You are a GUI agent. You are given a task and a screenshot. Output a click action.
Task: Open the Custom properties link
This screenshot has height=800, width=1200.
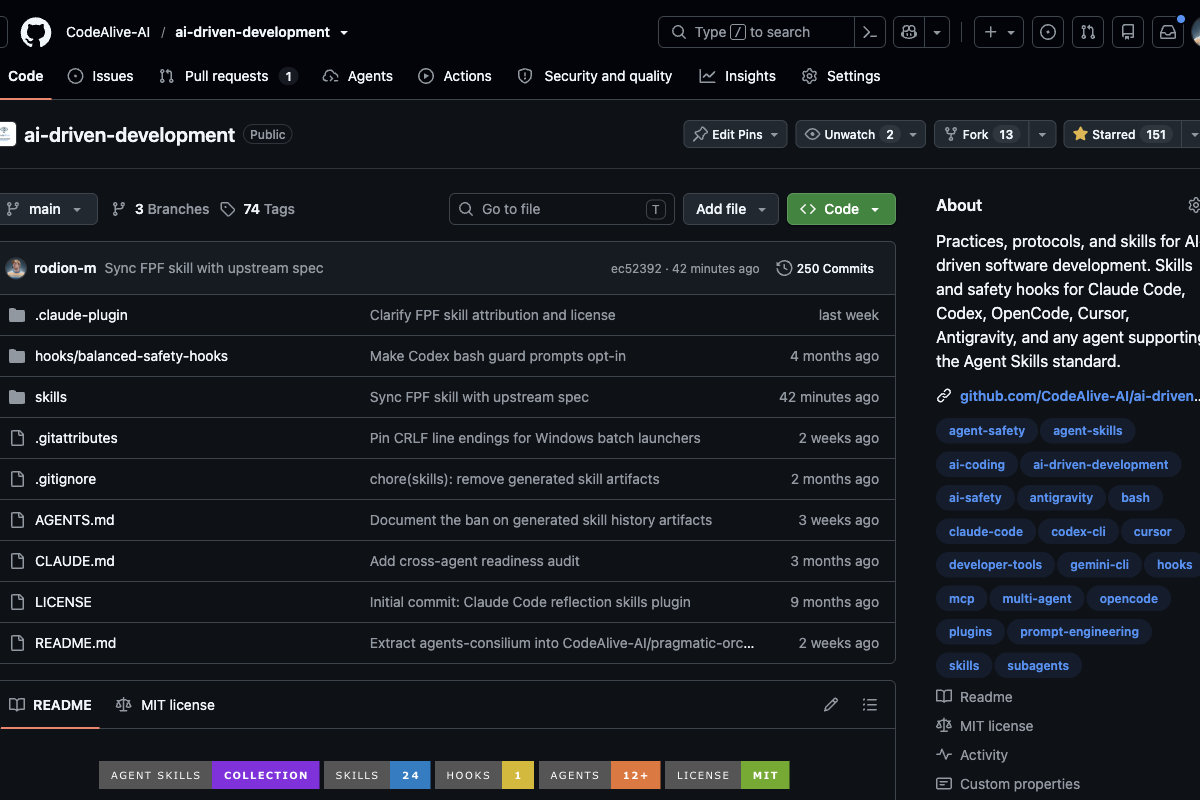tap(1008, 784)
